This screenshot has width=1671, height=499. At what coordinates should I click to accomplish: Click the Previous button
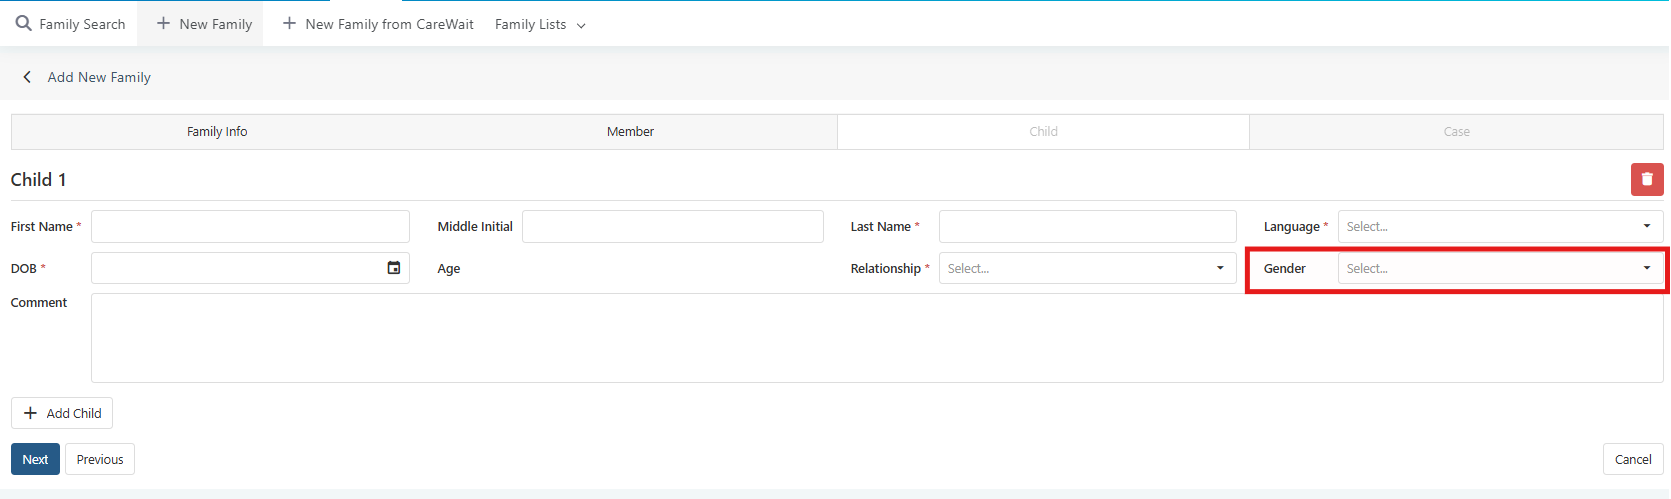[x=100, y=459]
